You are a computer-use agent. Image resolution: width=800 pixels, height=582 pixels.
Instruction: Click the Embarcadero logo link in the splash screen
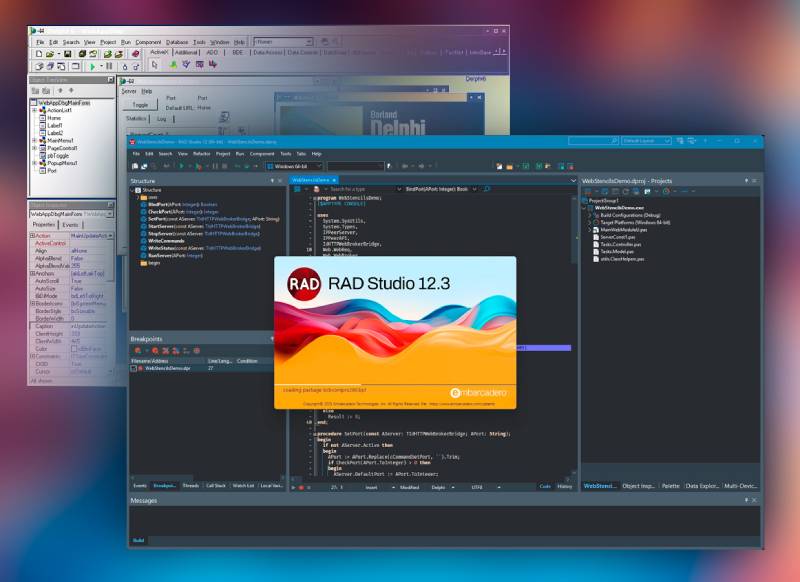pyautogui.click(x=479, y=392)
